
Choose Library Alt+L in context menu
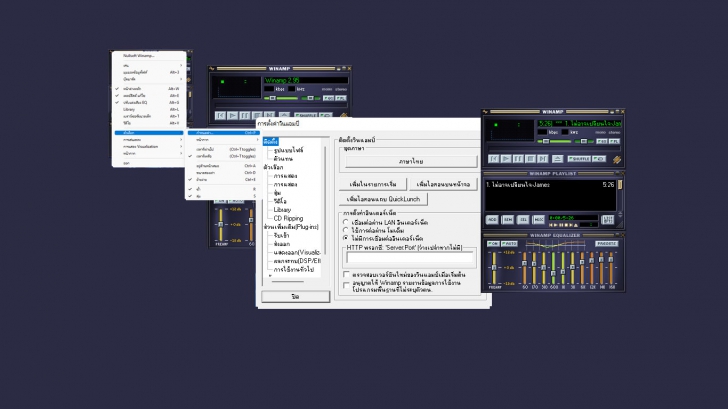point(149,110)
